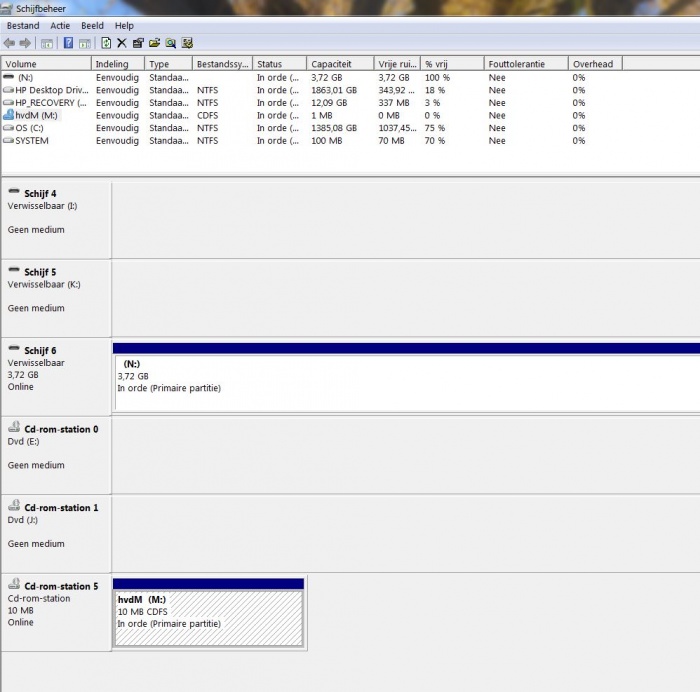Click the OS (C:) drive icon
The image size is (700, 692).
(8, 128)
